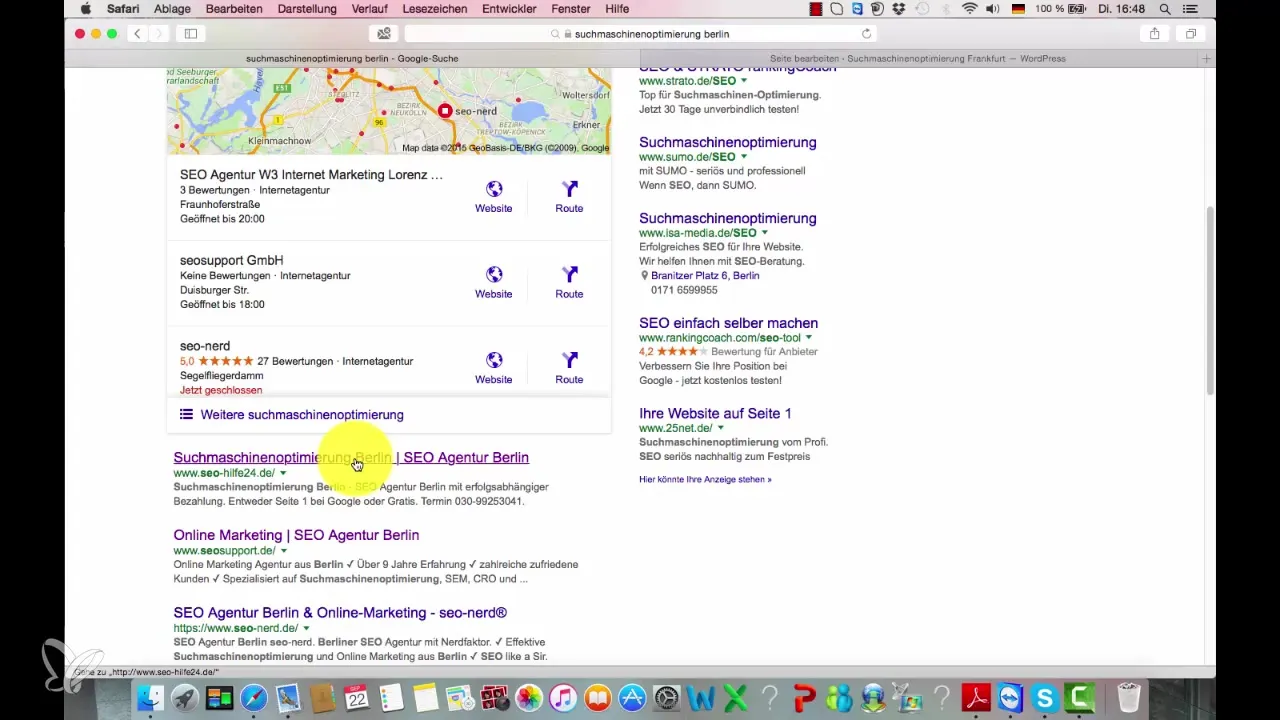The image size is (1280, 720).
Task: Launch Microsoft Excel from Dock
Action: [x=735, y=697]
